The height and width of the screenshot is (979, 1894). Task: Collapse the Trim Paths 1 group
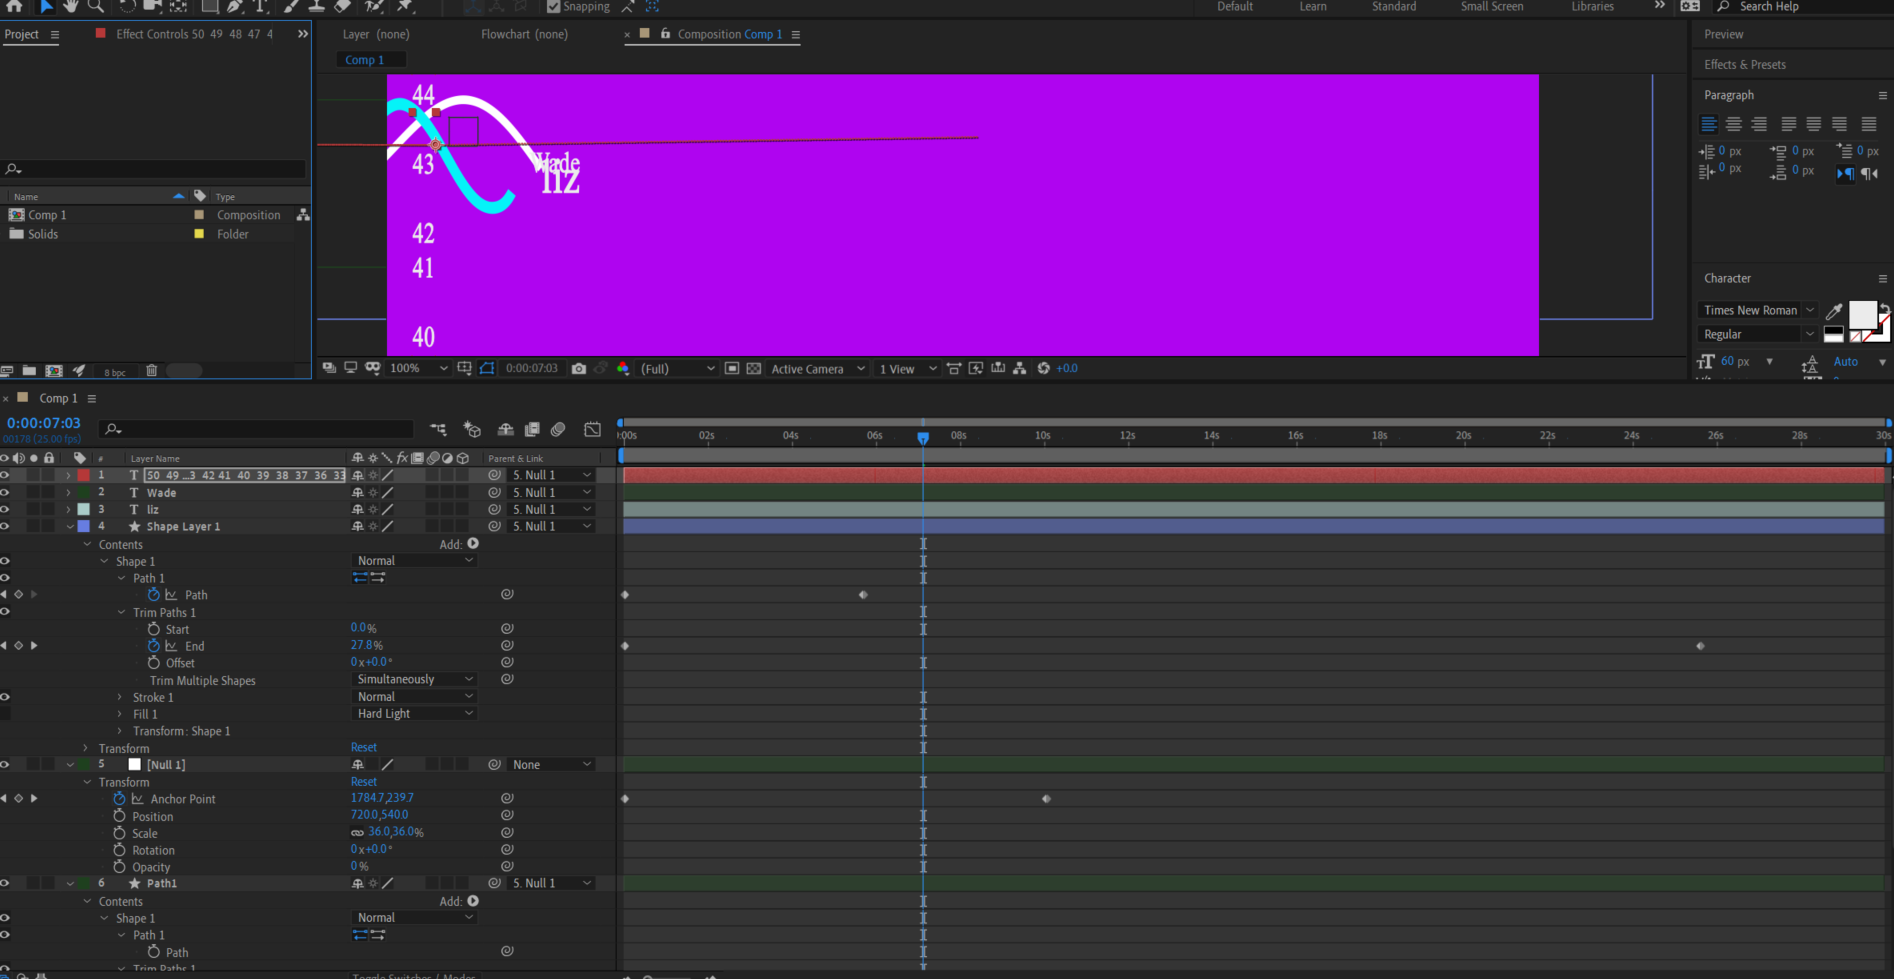[122, 612]
